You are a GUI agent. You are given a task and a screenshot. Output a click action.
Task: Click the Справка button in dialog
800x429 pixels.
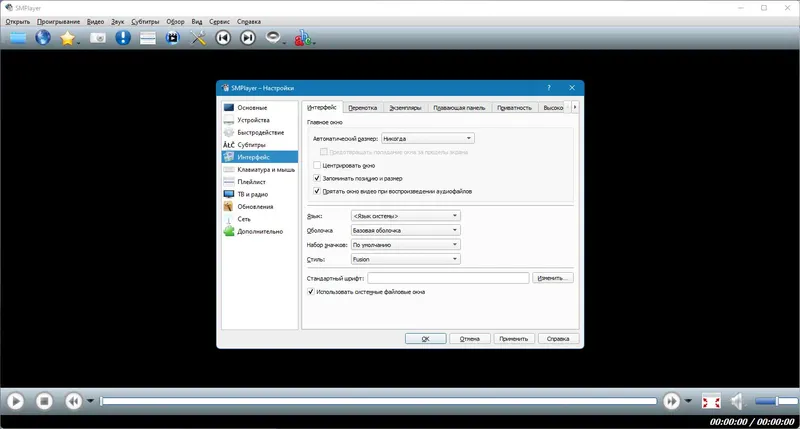558,339
